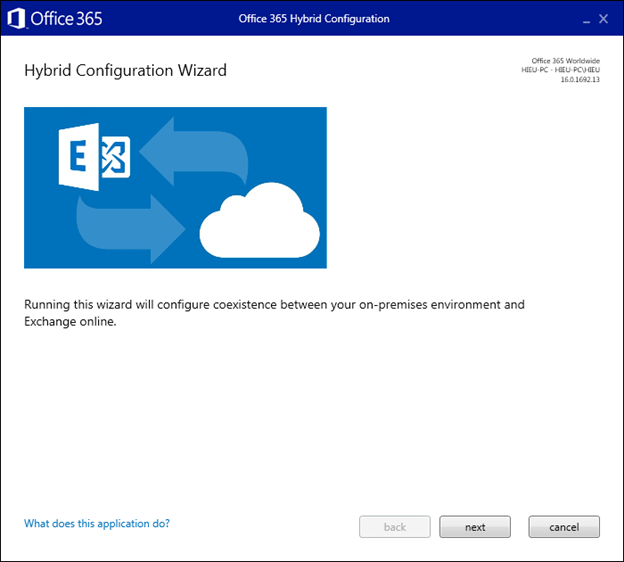The width and height of the screenshot is (624, 562).
Task: Click the Exchange logo in the banner
Action: tap(95, 159)
